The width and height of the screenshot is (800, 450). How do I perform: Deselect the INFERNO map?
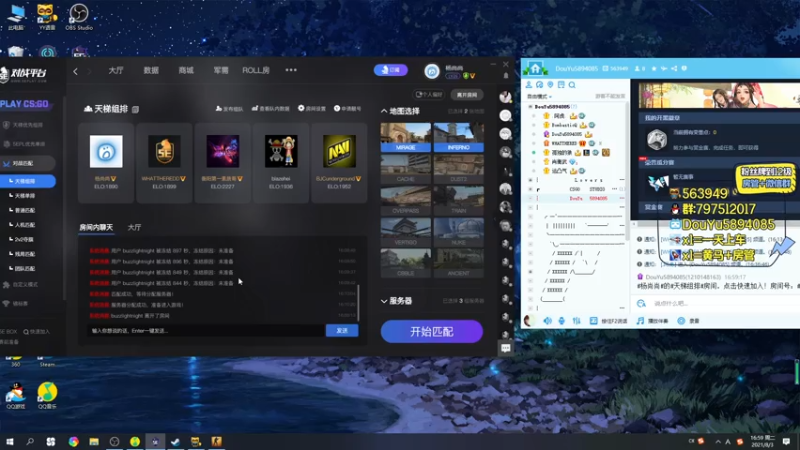[x=459, y=137]
